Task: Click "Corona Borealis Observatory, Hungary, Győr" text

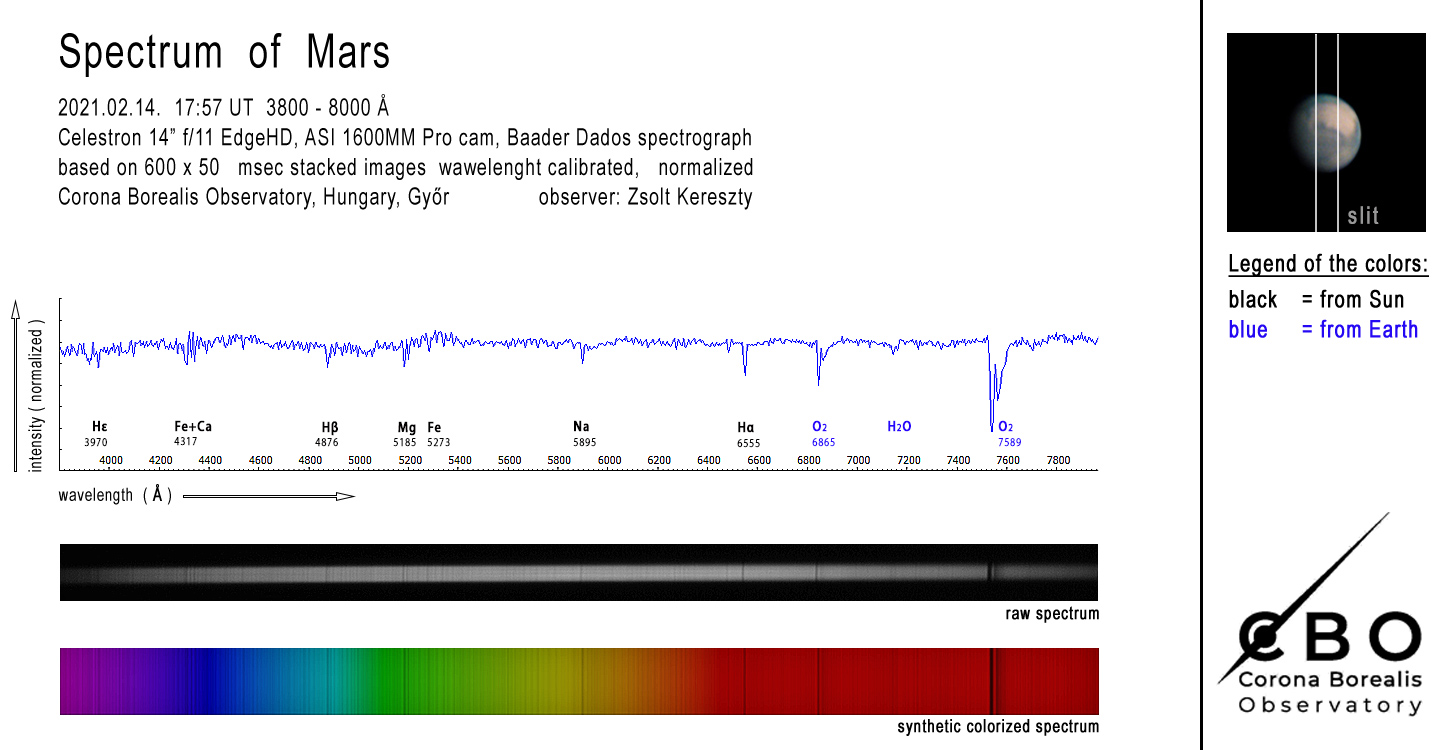Action: (254, 197)
